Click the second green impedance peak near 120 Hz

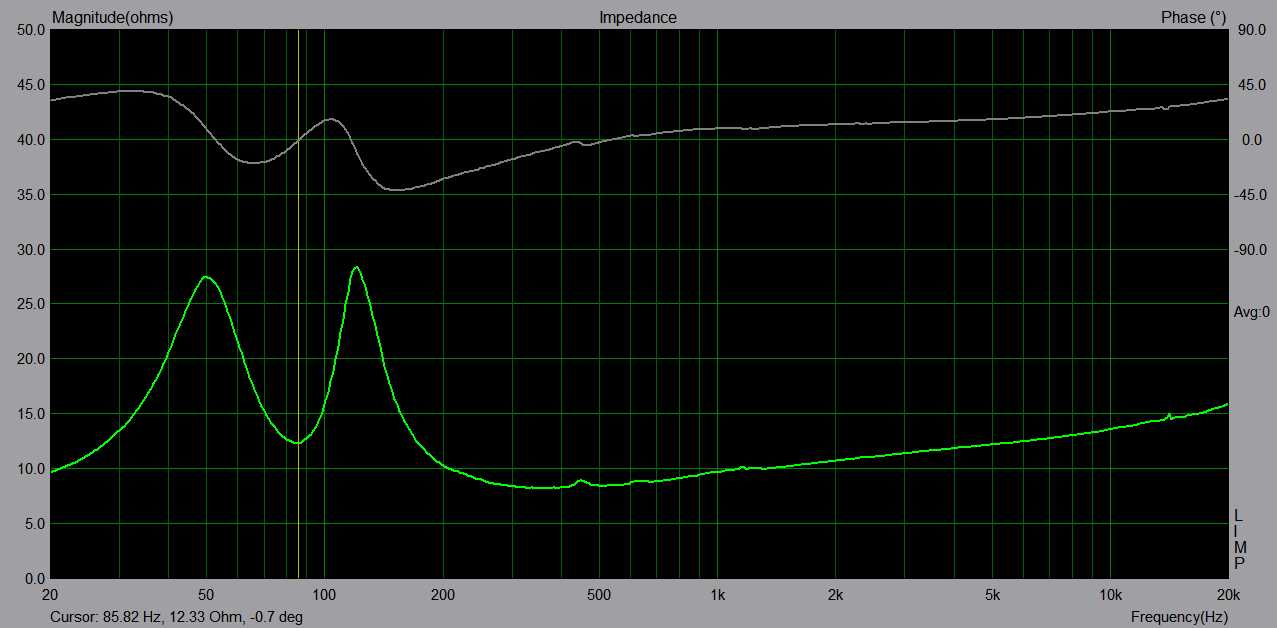tap(355, 268)
